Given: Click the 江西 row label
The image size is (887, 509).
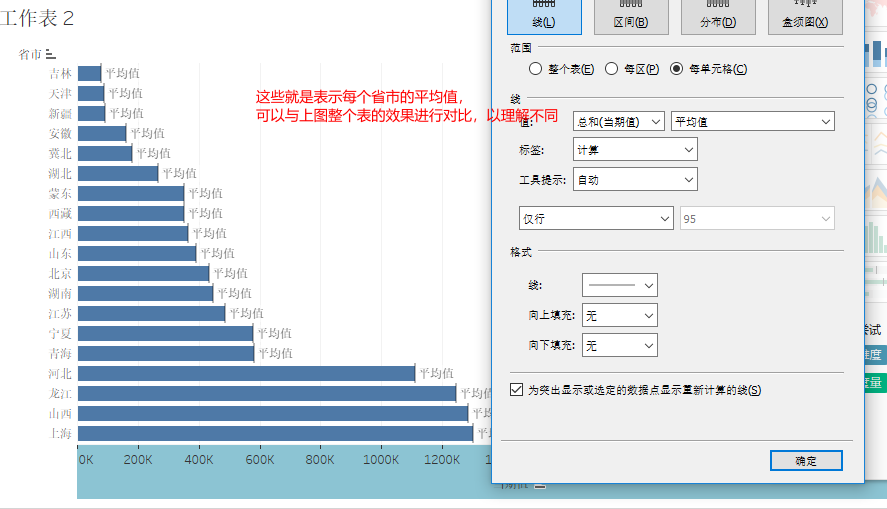Looking at the screenshot, I should click(x=60, y=234).
